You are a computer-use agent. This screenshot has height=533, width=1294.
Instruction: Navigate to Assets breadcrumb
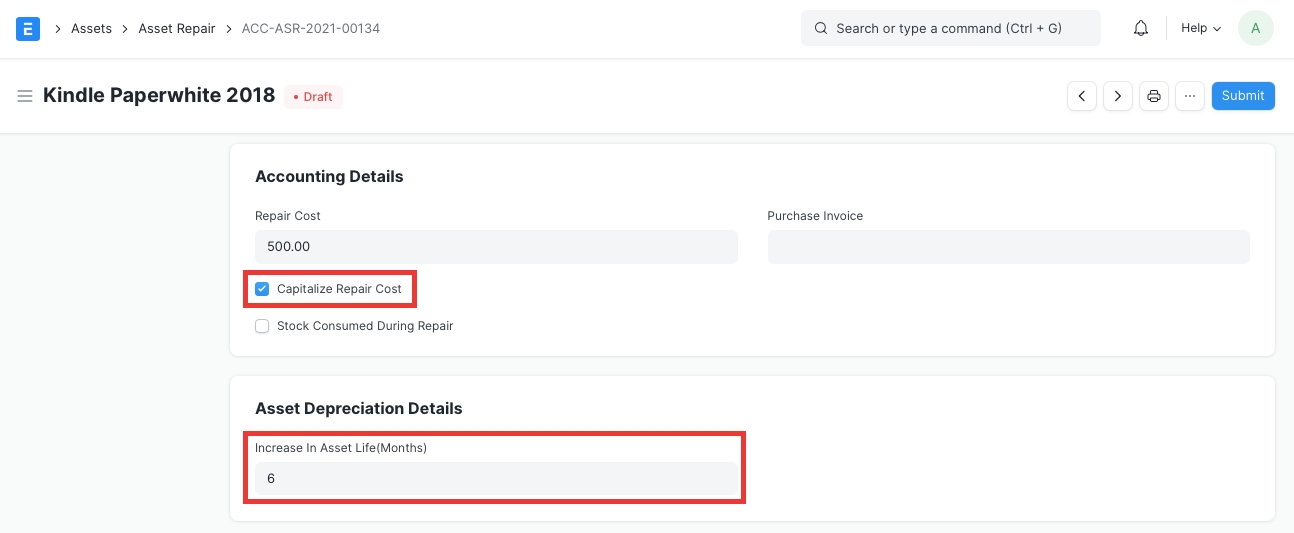(x=91, y=29)
